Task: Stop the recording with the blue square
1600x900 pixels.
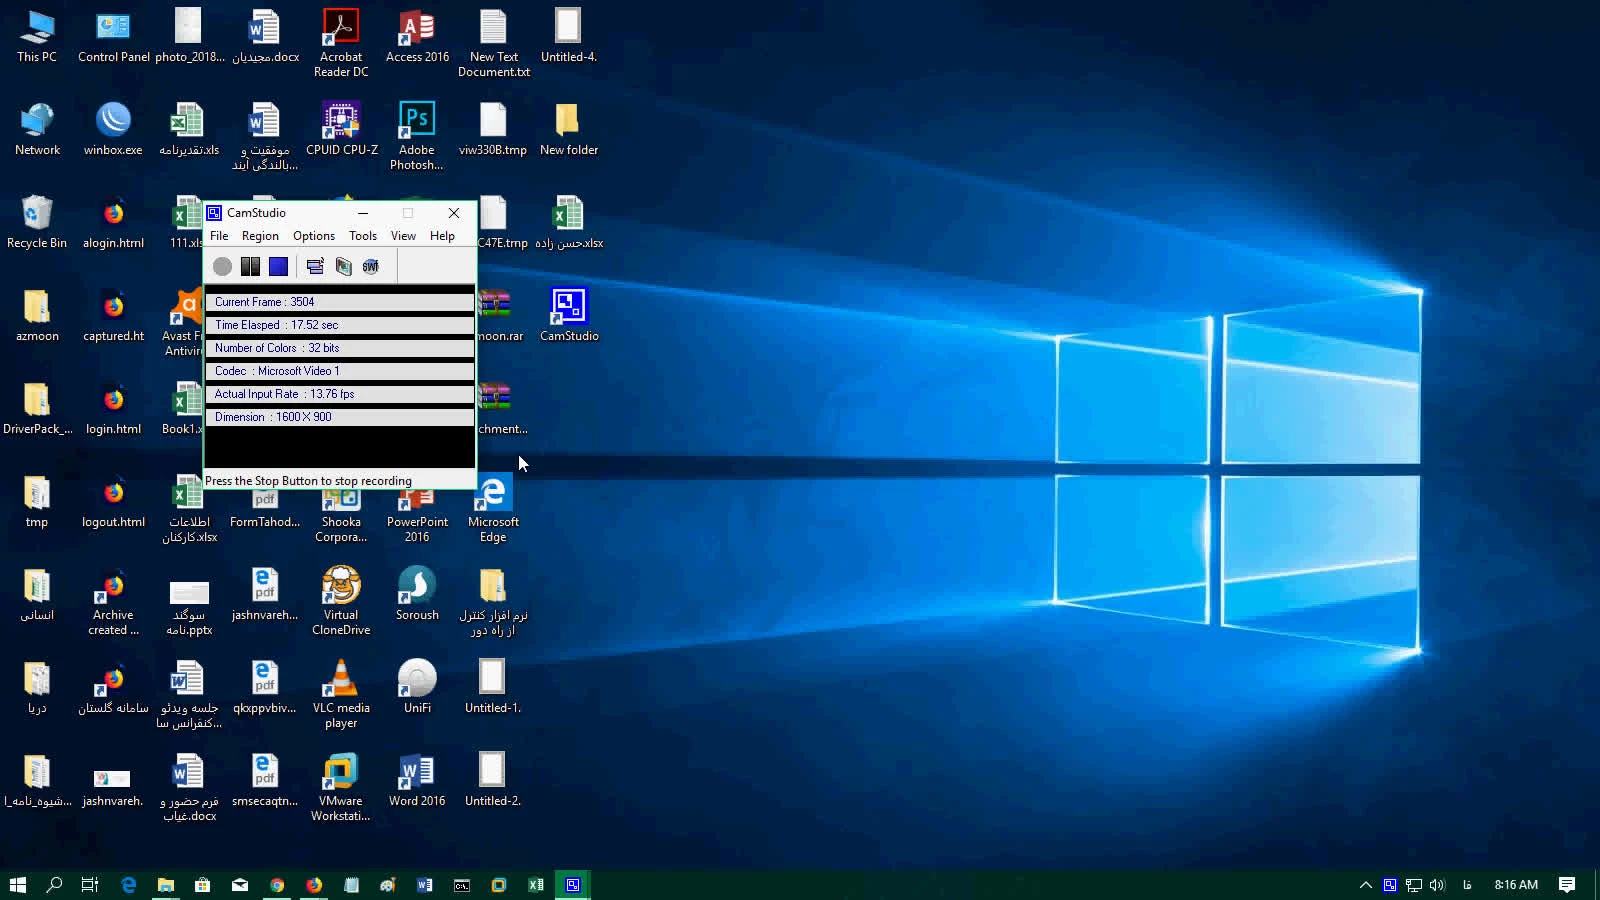Action: pyautogui.click(x=279, y=266)
